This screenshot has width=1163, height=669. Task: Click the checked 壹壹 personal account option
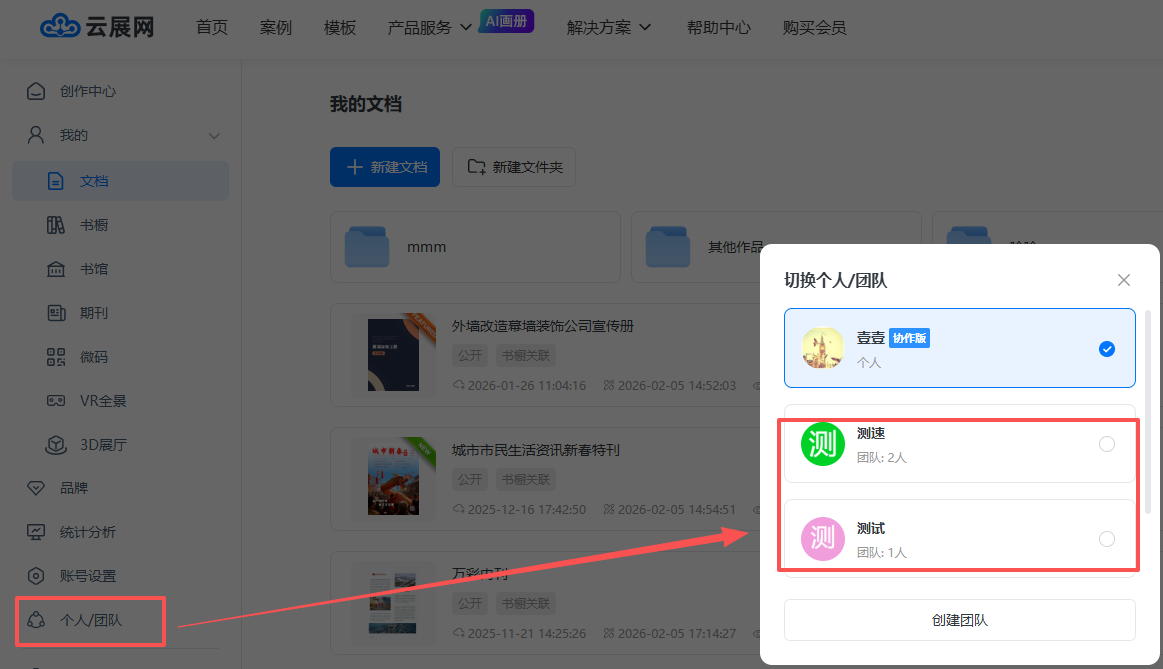[959, 348]
